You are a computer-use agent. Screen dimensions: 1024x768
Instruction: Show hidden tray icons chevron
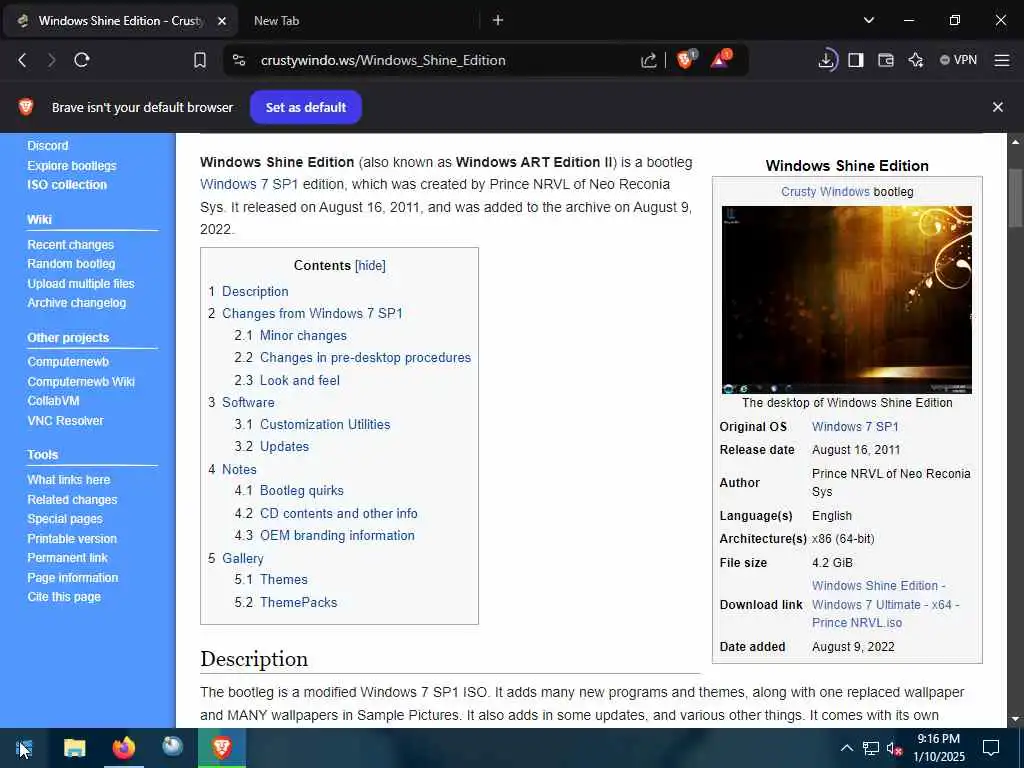(x=846, y=748)
